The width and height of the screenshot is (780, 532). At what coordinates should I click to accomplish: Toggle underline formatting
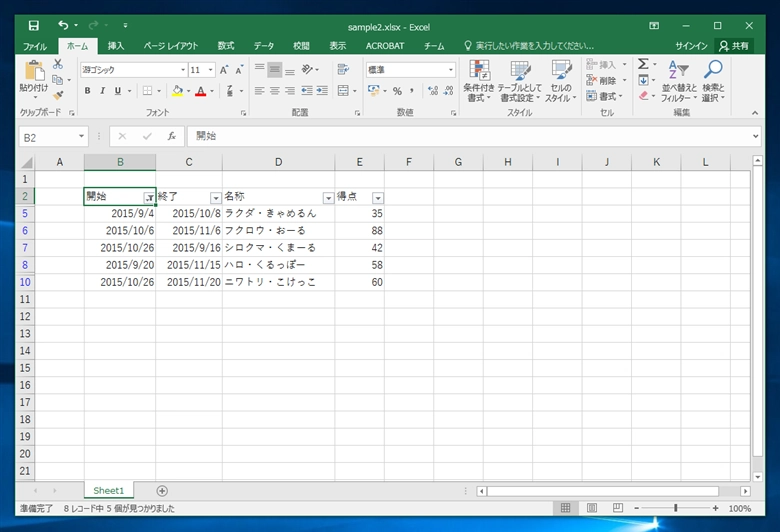pyautogui.click(x=118, y=91)
